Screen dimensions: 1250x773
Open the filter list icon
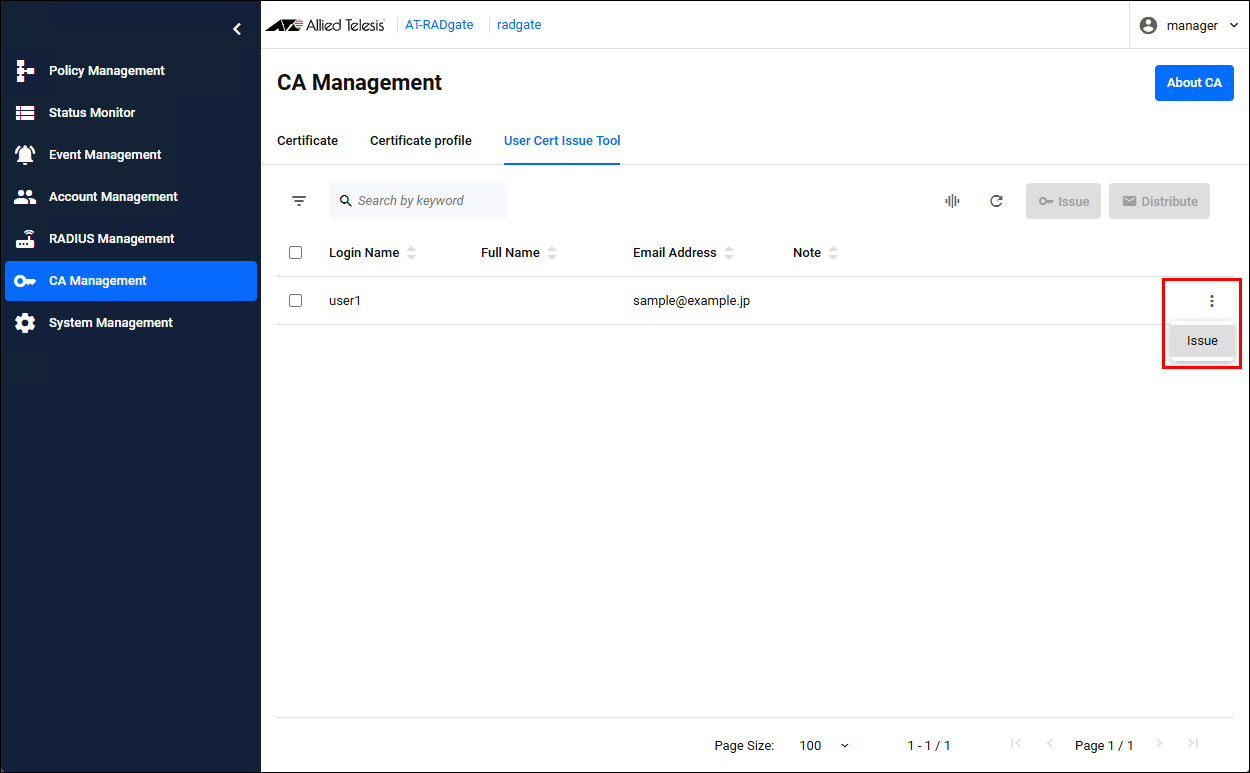(299, 201)
